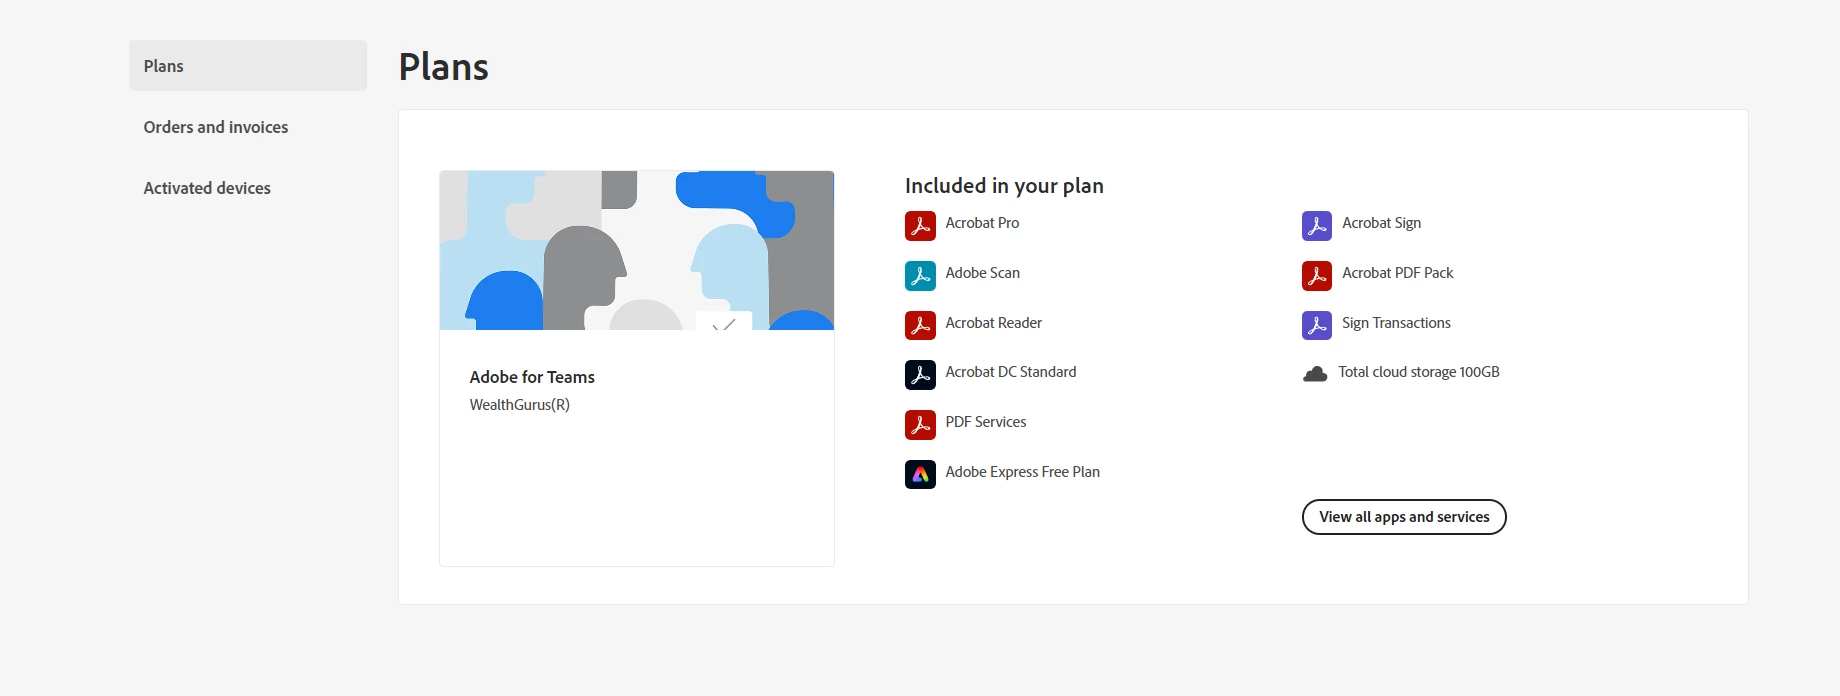Click the Sign Transactions icon
Viewport: 1840px width, 696px height.
tap(1317, 325)
